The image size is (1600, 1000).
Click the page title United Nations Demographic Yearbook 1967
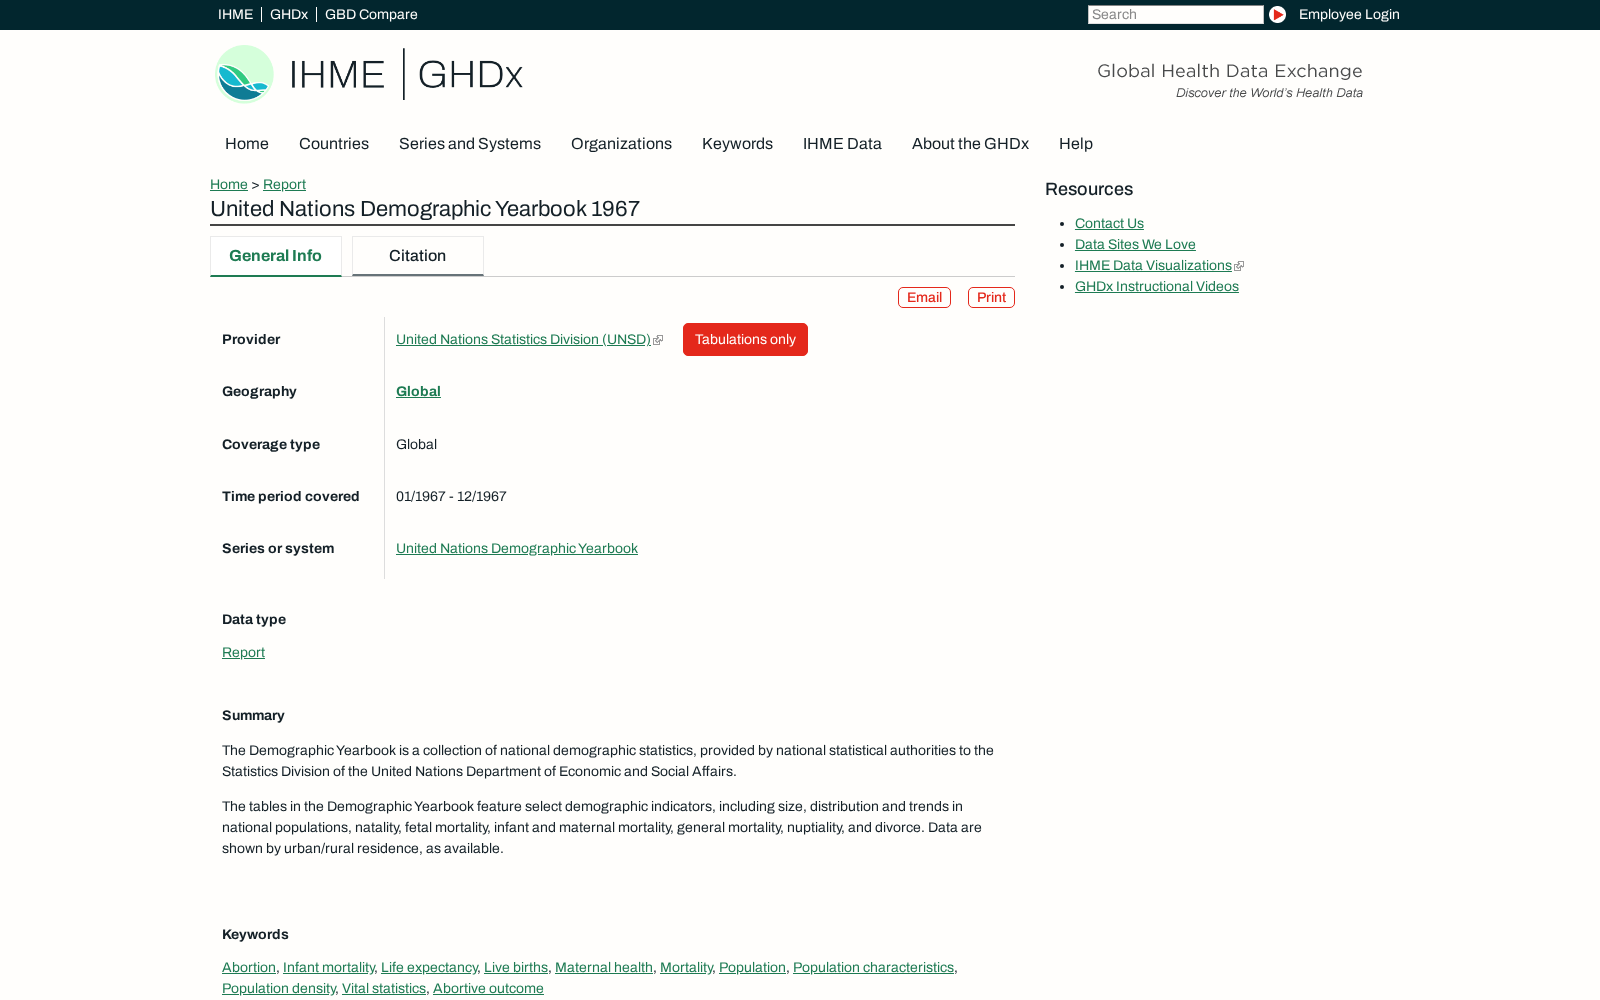(425, 209)
